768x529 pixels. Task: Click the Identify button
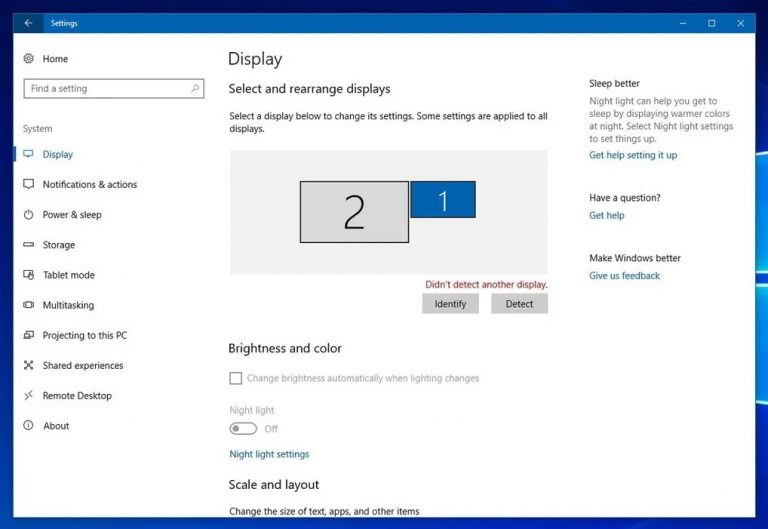pos(450,304)
